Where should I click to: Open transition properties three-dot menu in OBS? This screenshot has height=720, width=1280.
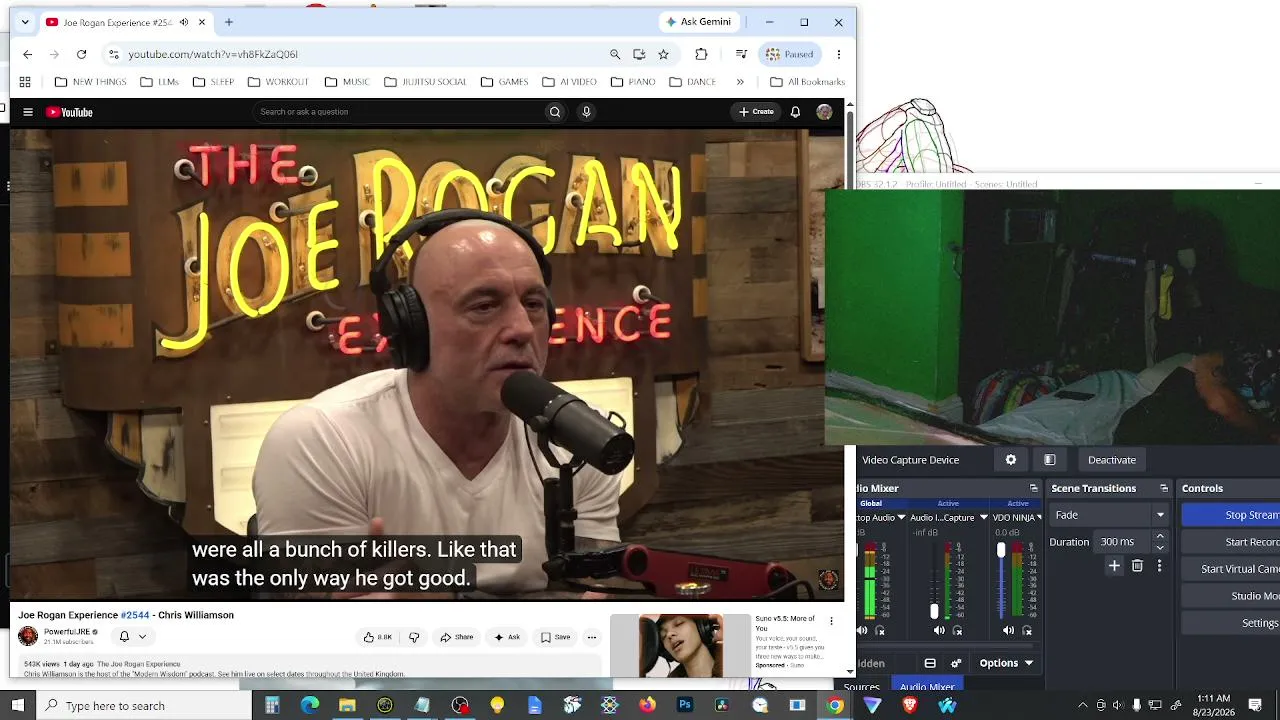[x=1159, y=566]
